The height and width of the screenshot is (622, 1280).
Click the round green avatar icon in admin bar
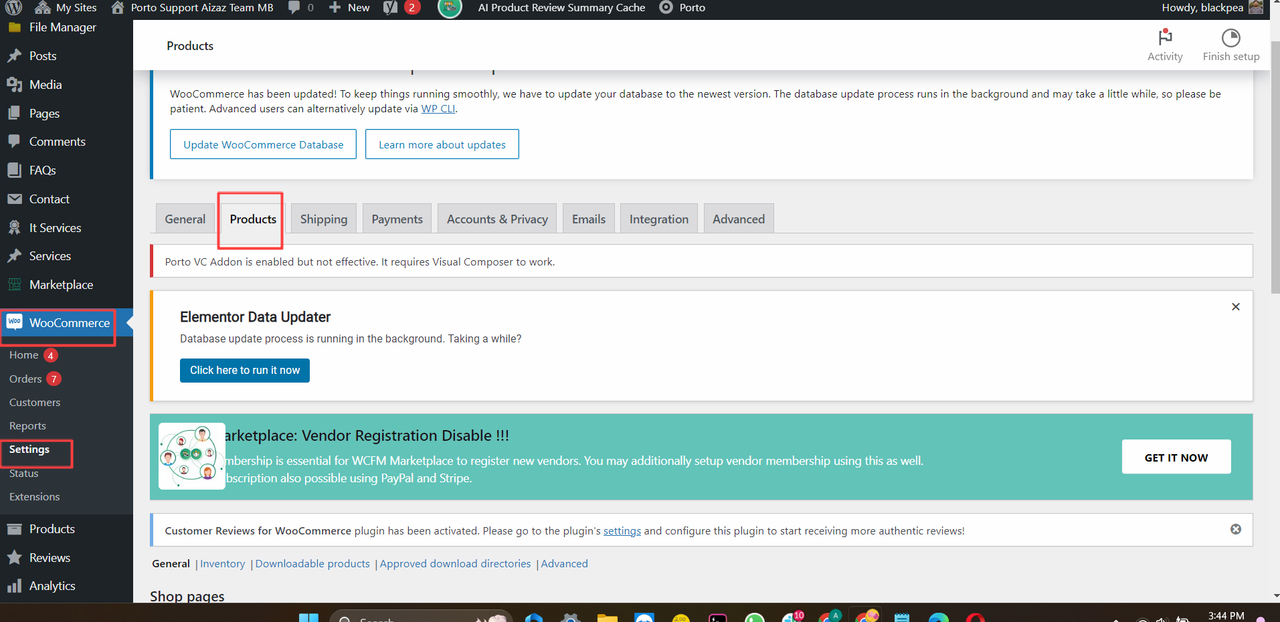point(450,8)
